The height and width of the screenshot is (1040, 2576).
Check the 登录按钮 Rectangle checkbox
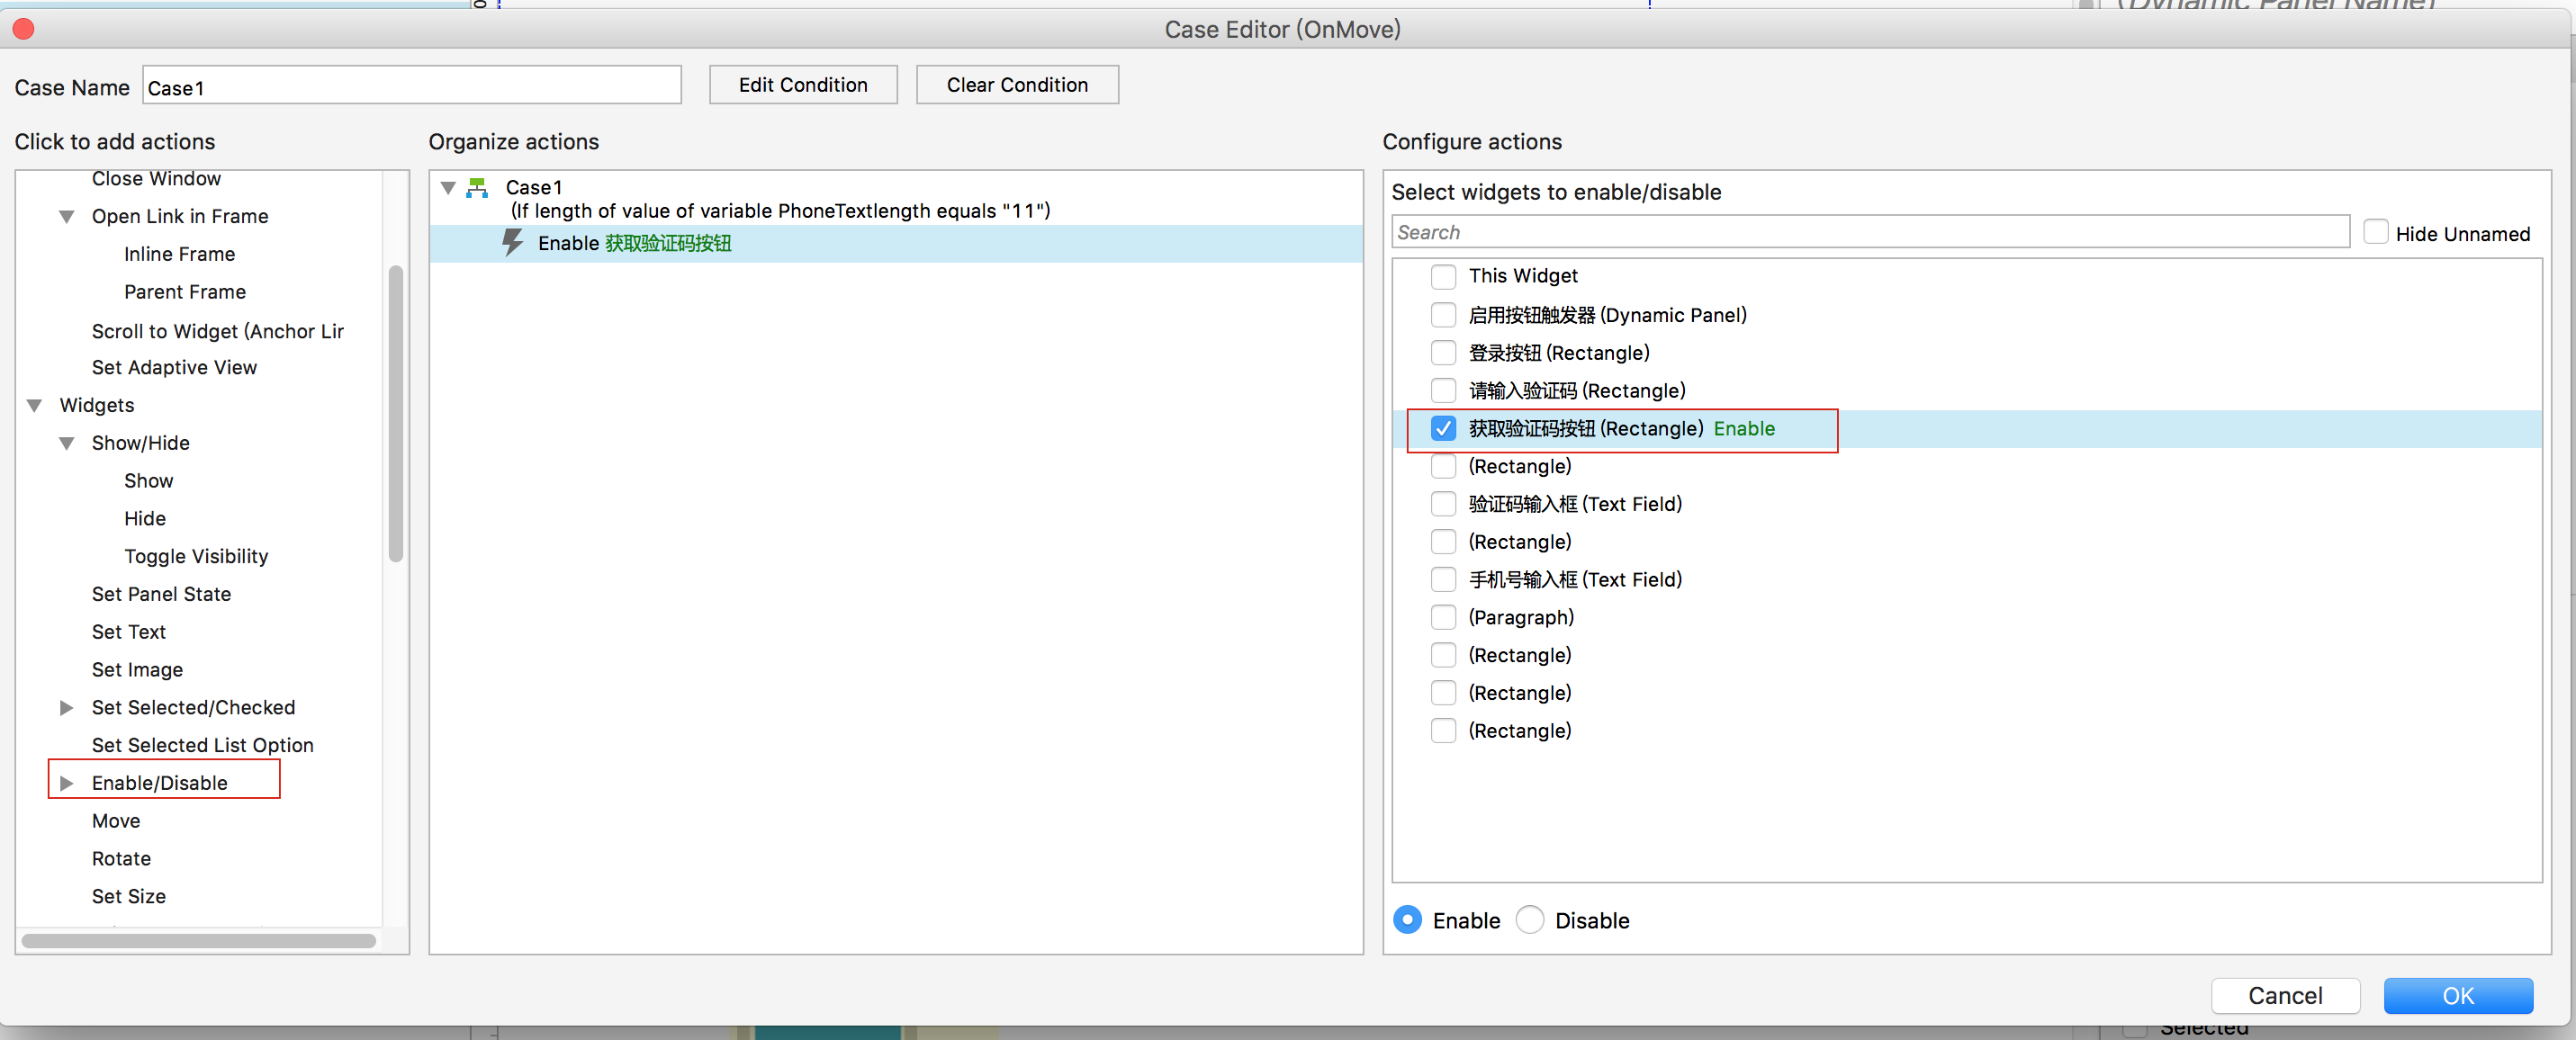[1442, 353]
